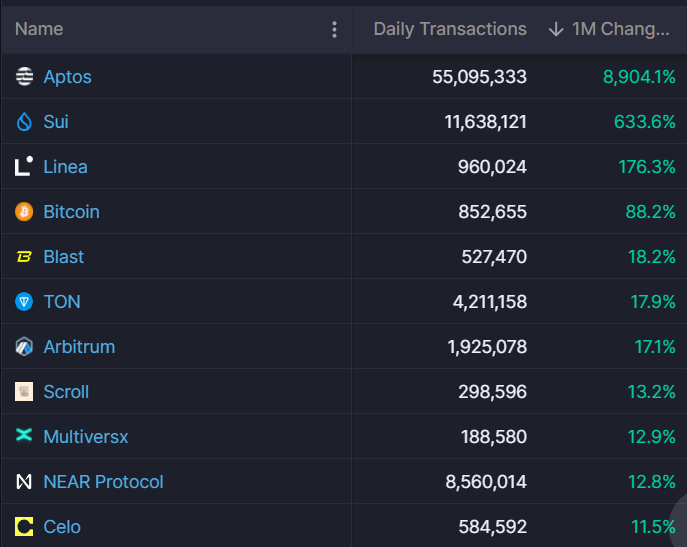Click the descending sort arrow icon

[x=556, y=29]
